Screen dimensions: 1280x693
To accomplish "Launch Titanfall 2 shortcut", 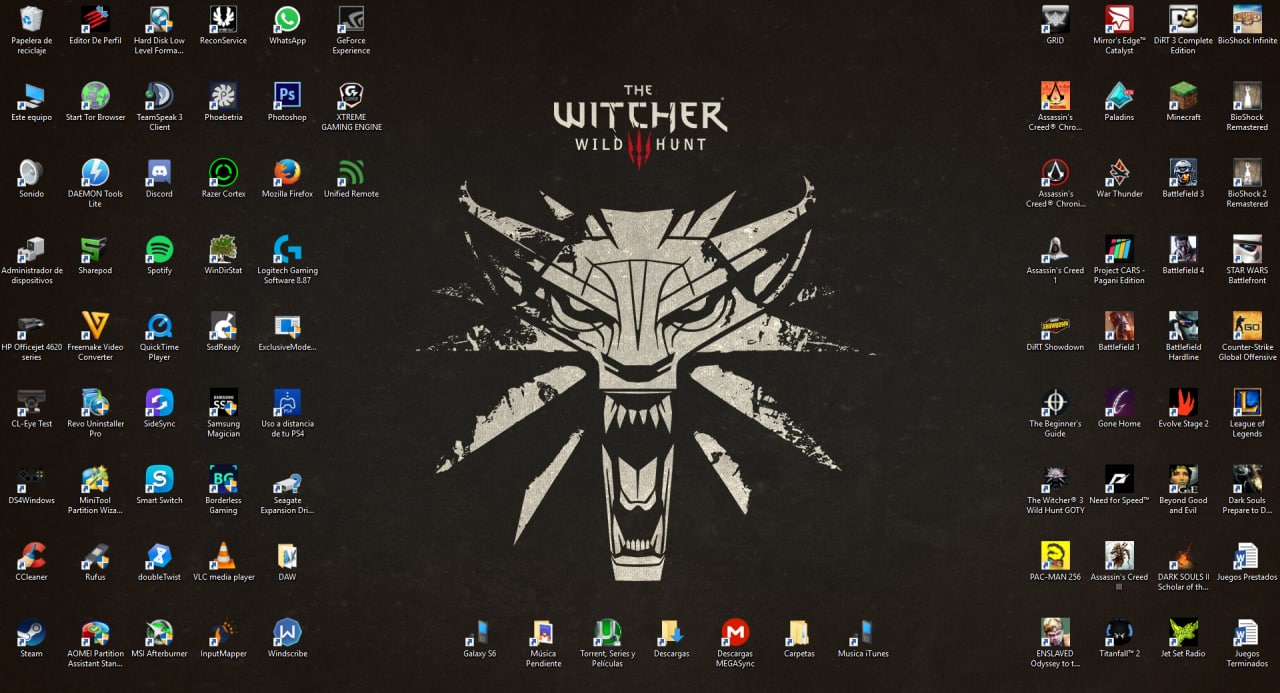I will click(1119, 633).
